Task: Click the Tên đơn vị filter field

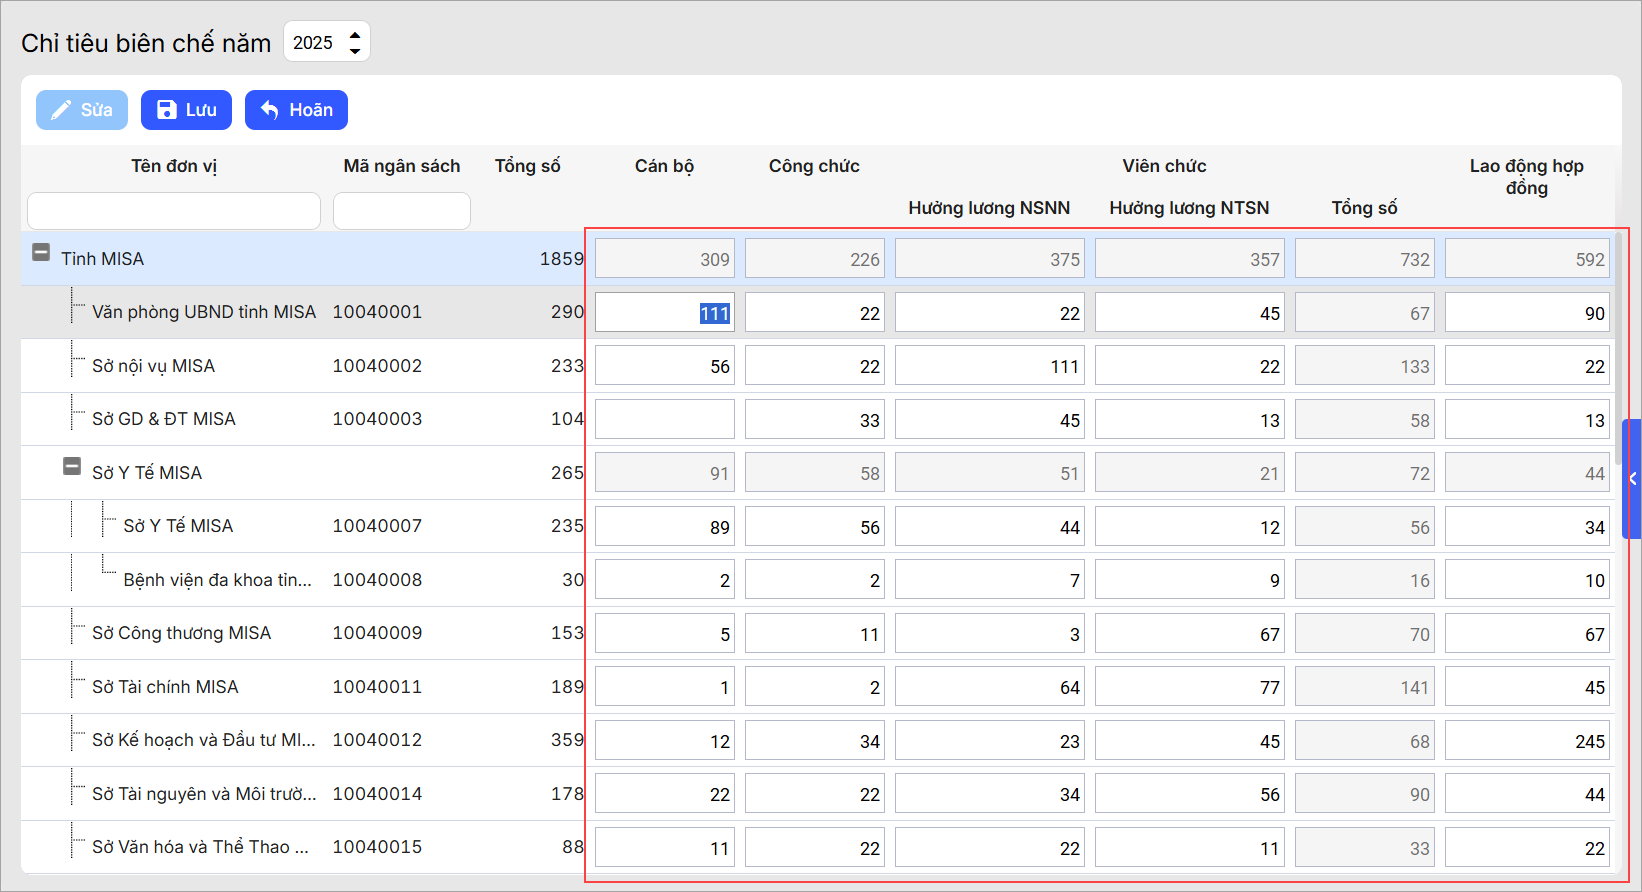Action: [x=174, y=211]
